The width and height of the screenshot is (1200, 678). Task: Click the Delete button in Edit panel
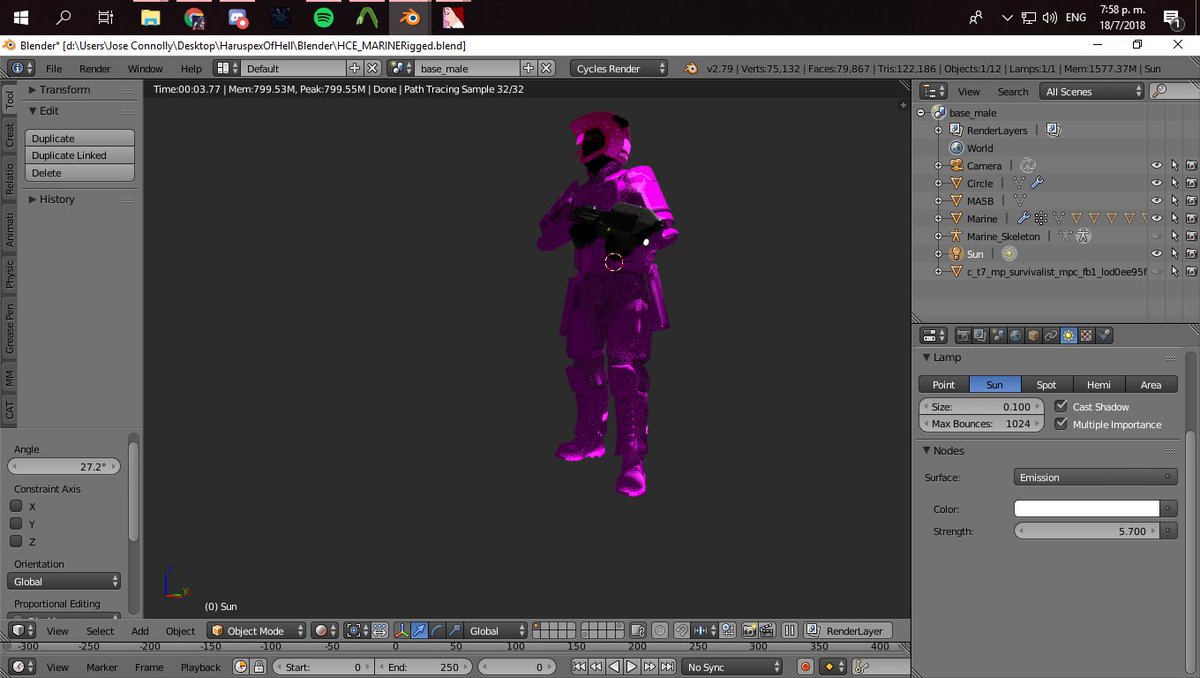[79, 173]
